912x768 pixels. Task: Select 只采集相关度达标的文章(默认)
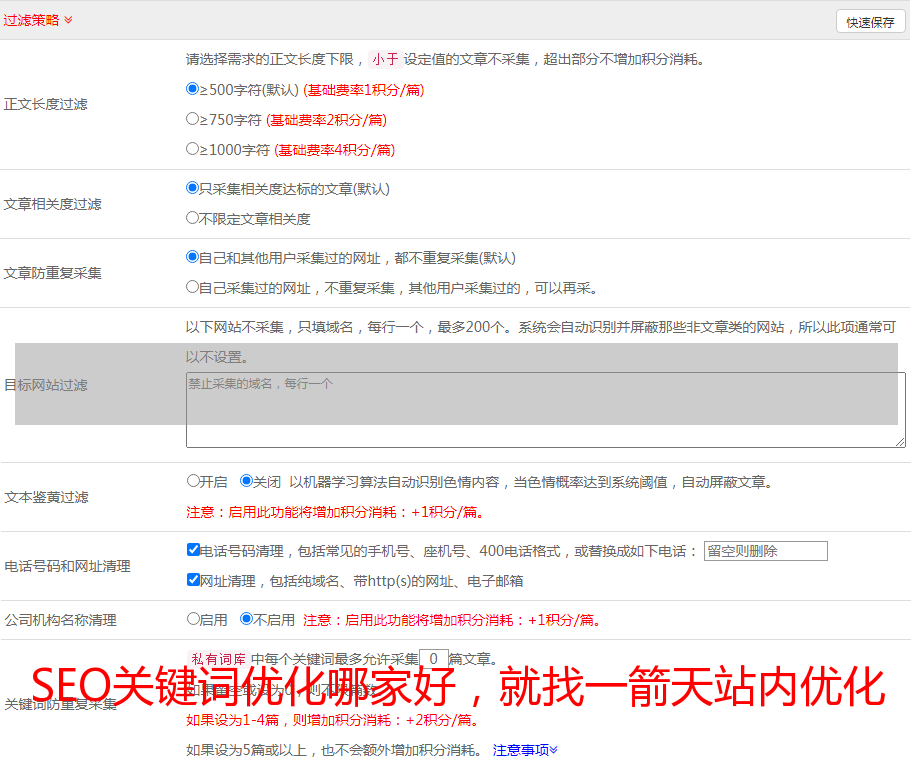coord(192,188)
